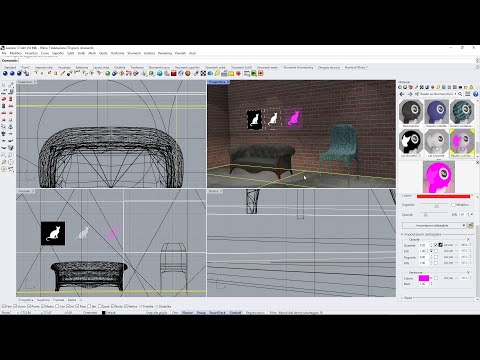Toggle the Vicino osnap checkbox
This screenshot has width=480, height=360.
click(x=15, y=306)
